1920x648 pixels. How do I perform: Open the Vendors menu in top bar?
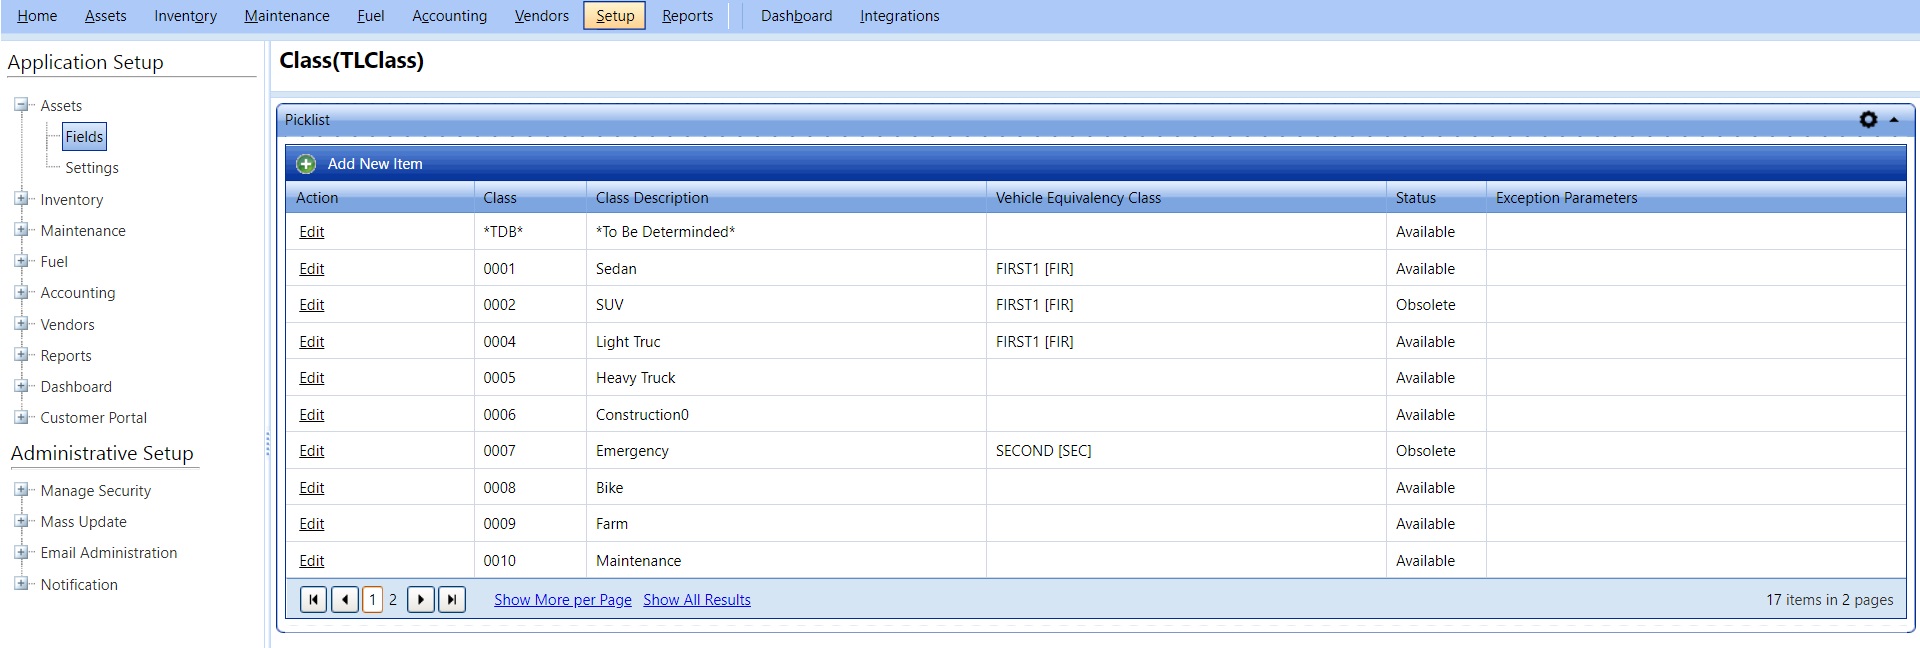(541, 16)
